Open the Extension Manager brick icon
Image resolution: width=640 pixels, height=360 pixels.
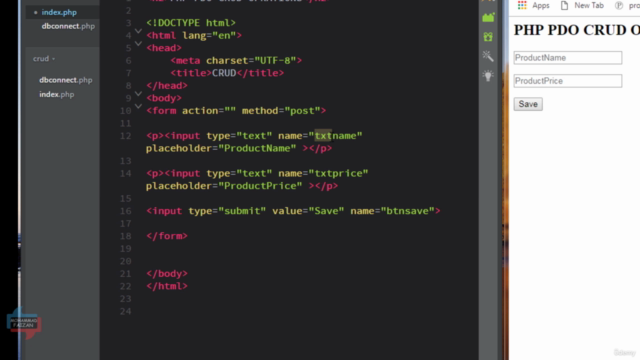pyautogui.click(x=488, y=18)
